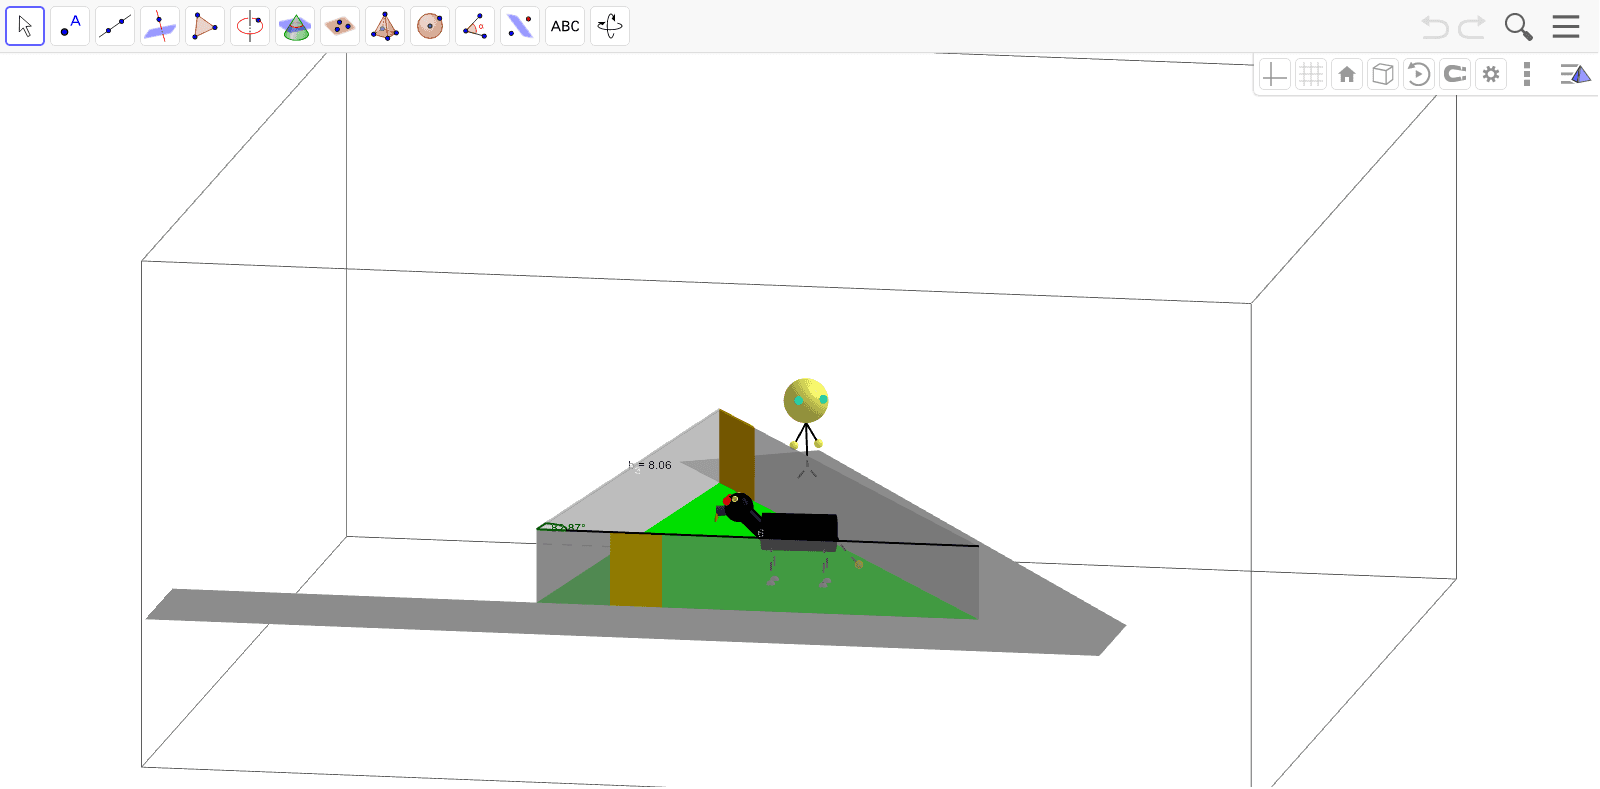1600x789 pixels.
Task: Select the ABC Text tool
Action: click(x=565, y=26)
